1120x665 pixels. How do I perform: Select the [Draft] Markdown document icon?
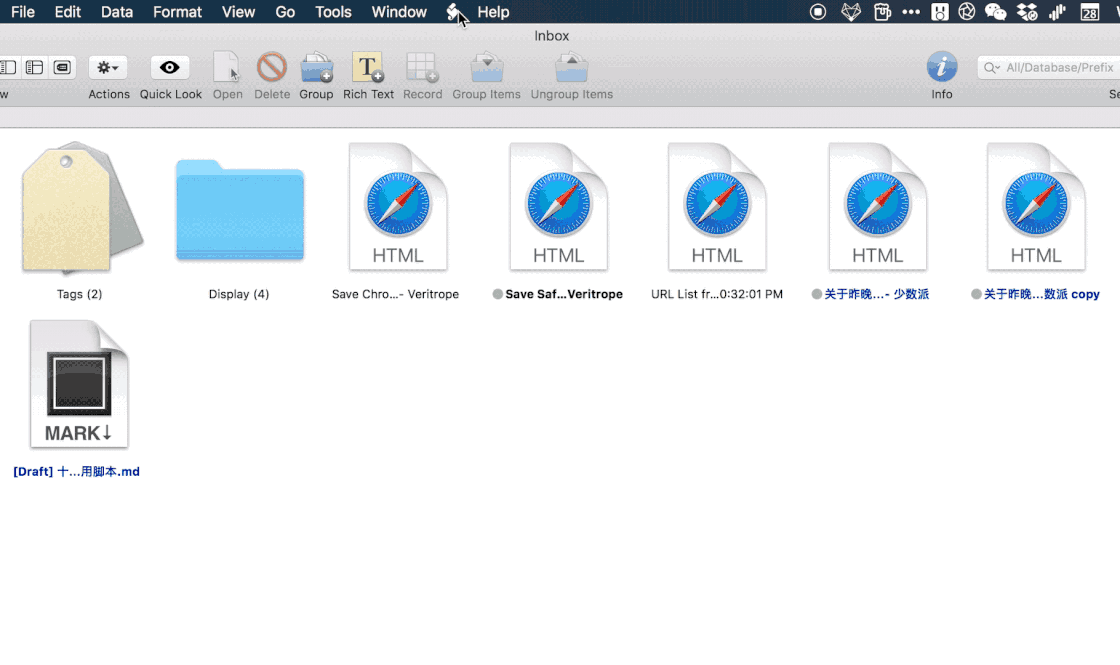click(79, 384)
